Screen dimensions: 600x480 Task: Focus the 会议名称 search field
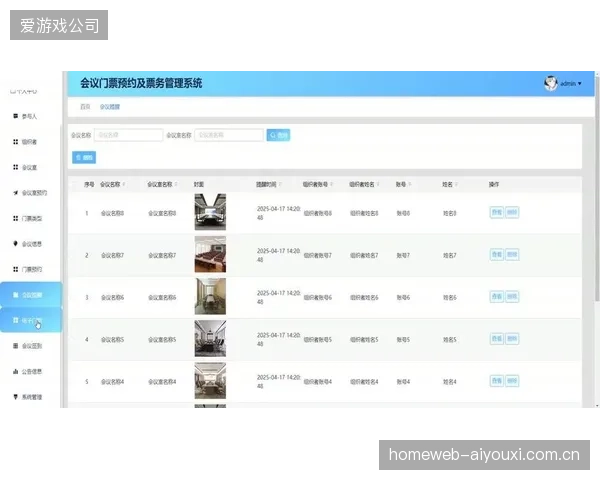129,135
